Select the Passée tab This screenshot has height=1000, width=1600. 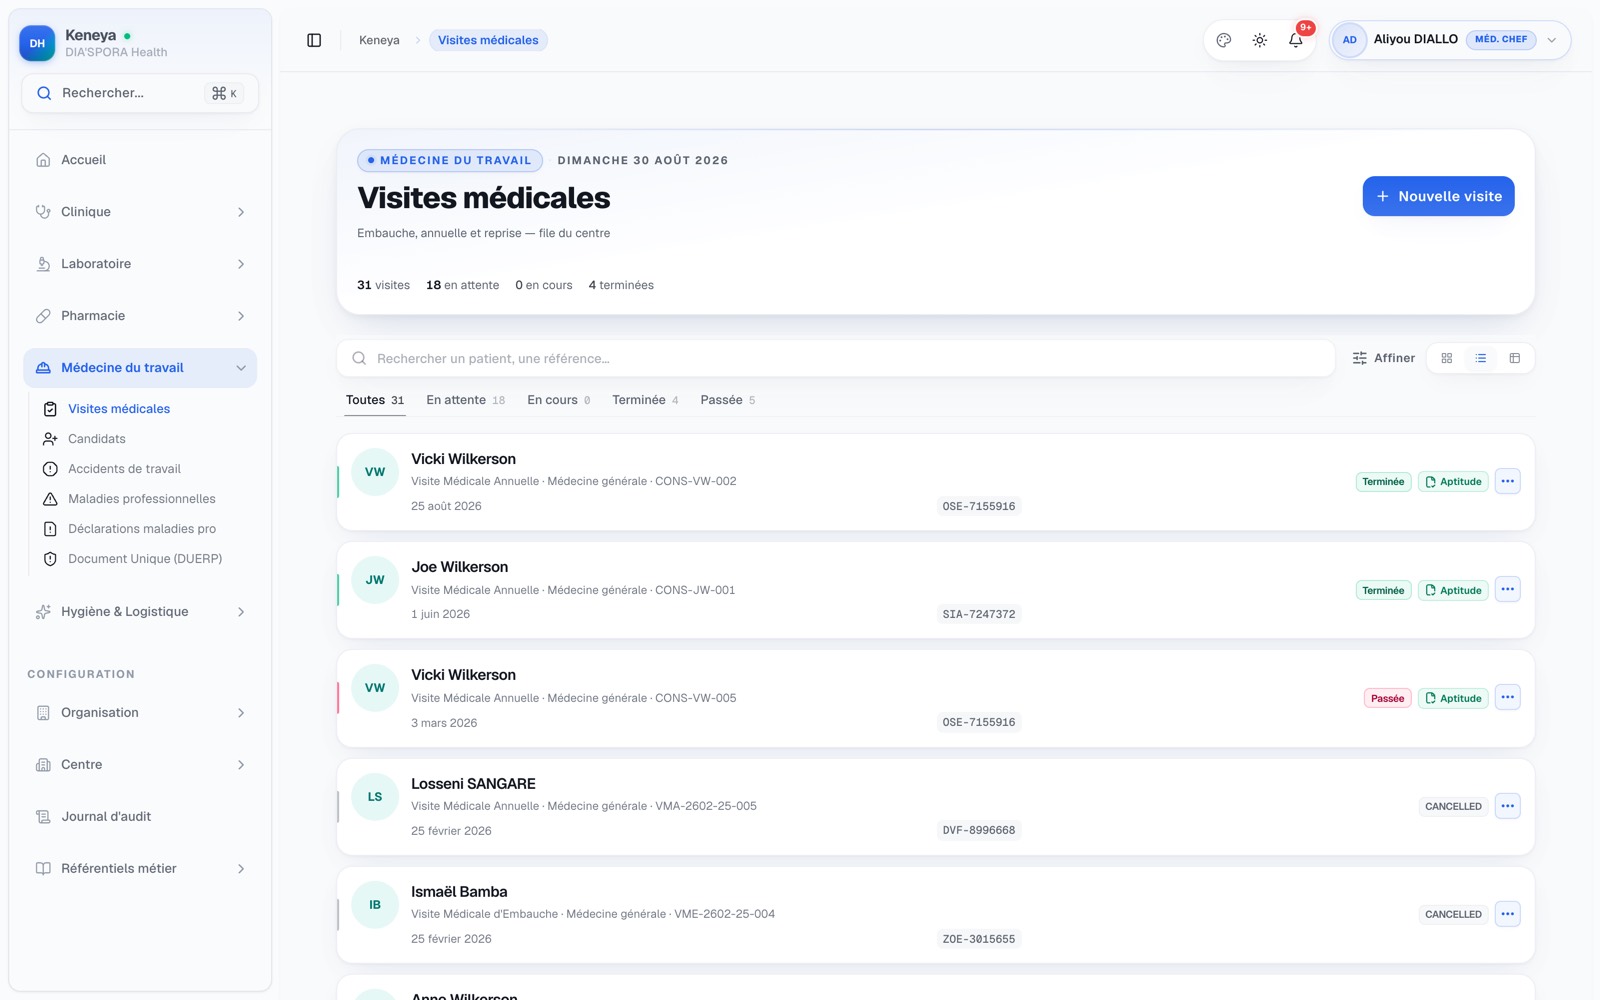pyautogui.click(x=728, y=400)
